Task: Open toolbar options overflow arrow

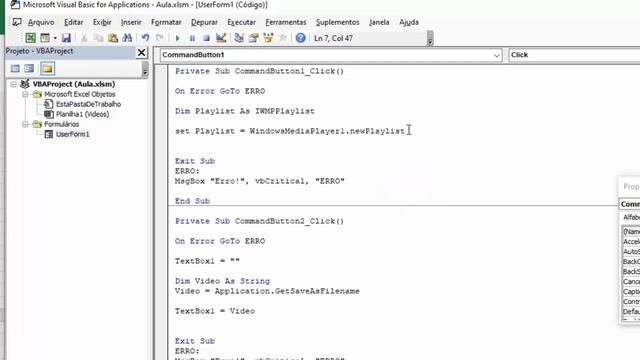Action: [x=430, y=39]
